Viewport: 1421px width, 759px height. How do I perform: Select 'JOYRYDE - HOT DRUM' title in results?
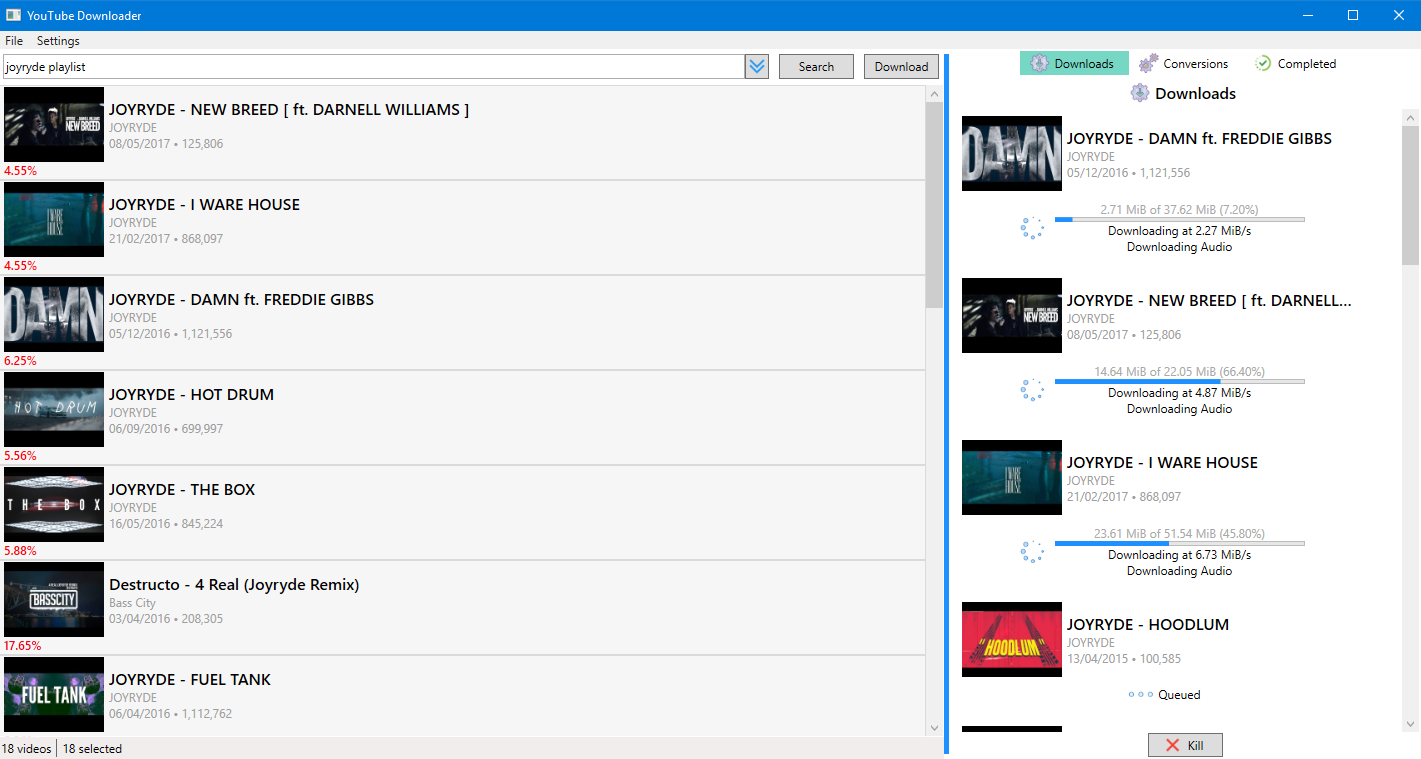(x=191, y=394)
